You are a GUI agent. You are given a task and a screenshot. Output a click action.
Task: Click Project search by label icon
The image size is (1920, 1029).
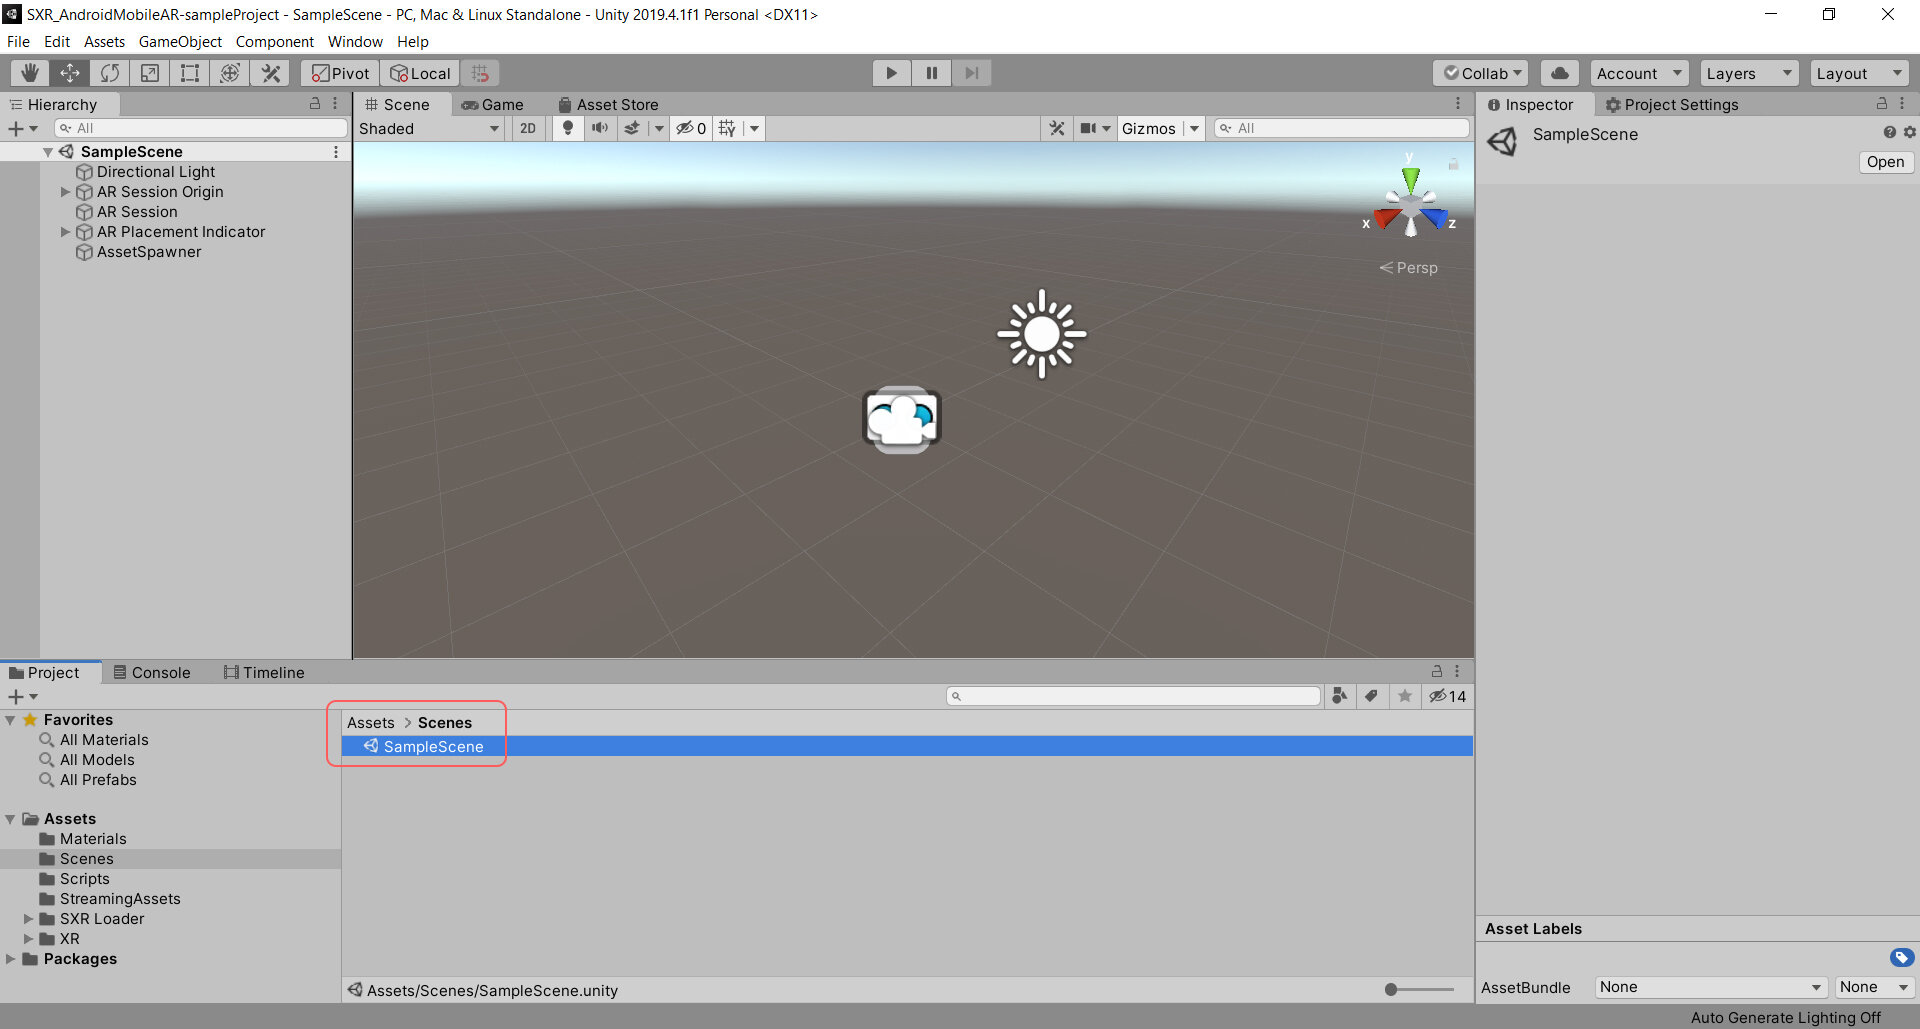pos(1372,696)
